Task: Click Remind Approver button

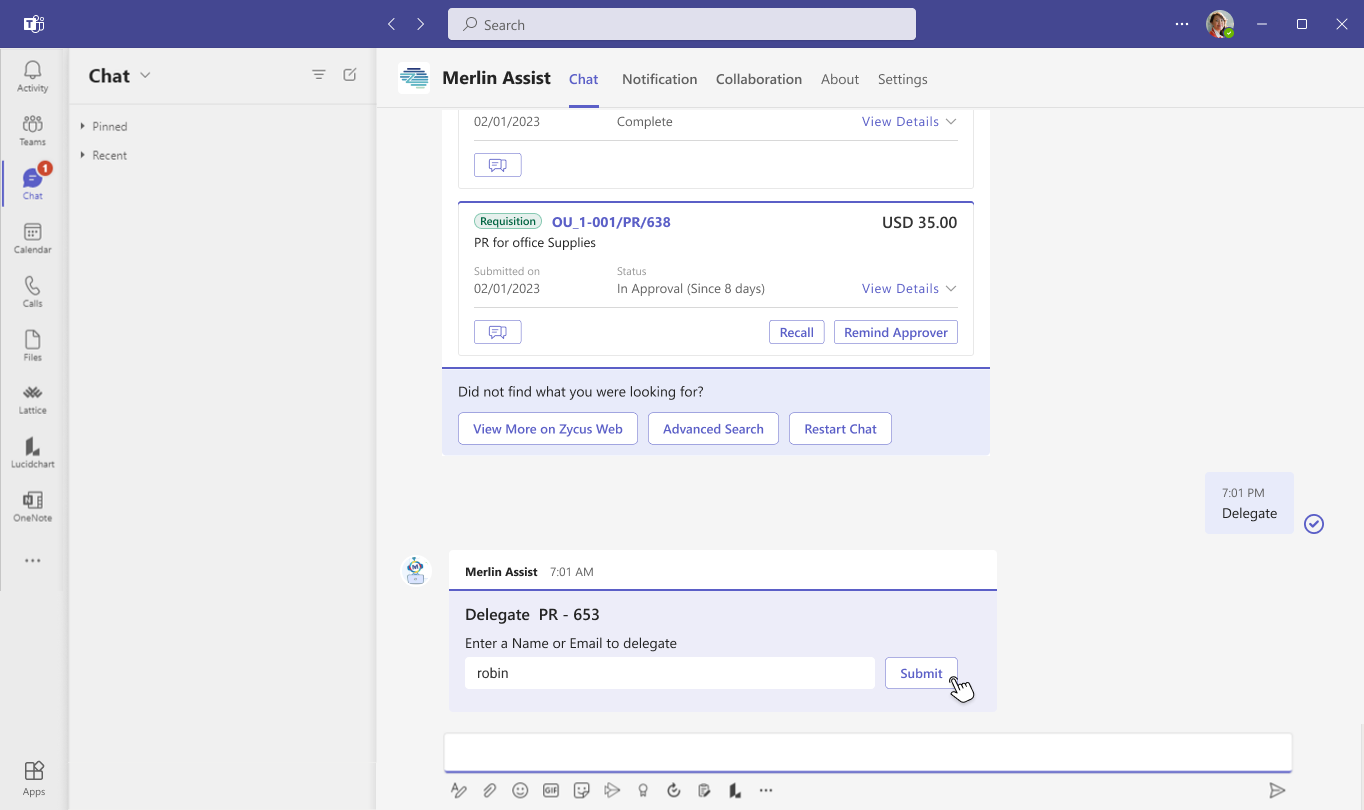Action: coord(896,332)
